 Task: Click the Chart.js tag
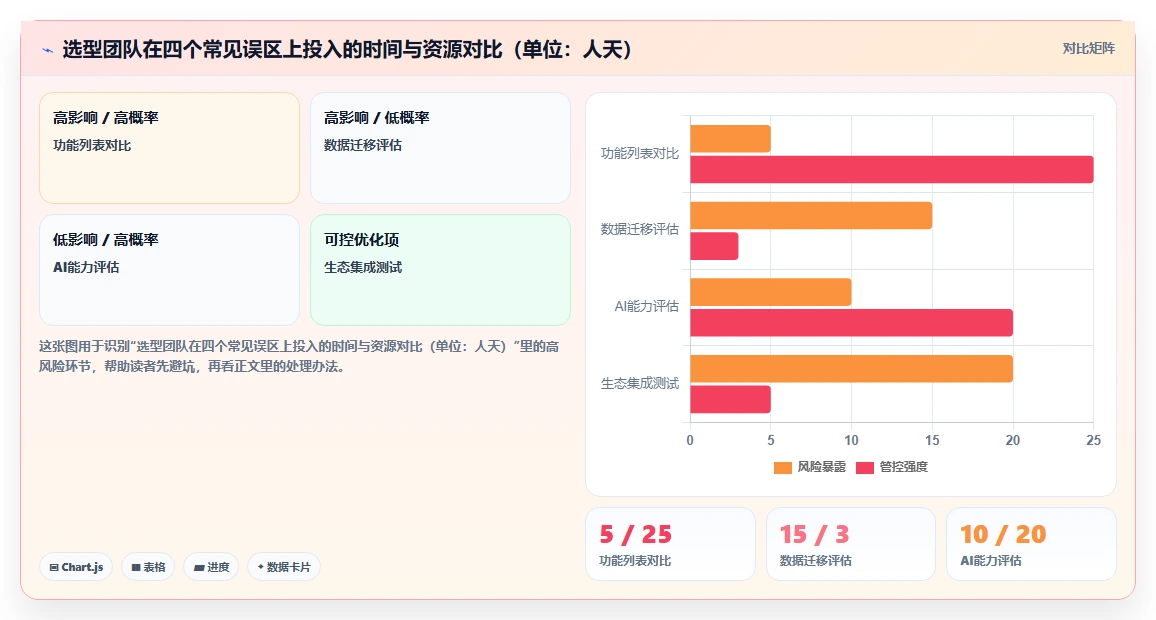(76, 567)
